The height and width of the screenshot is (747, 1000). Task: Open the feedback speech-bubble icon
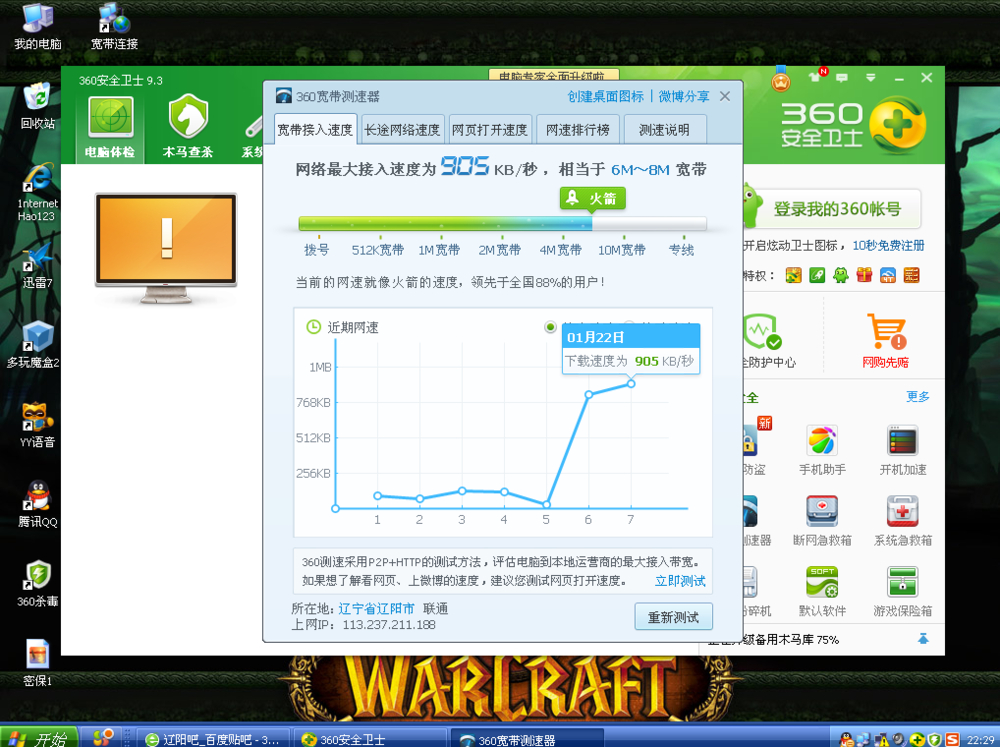(842, 78)
